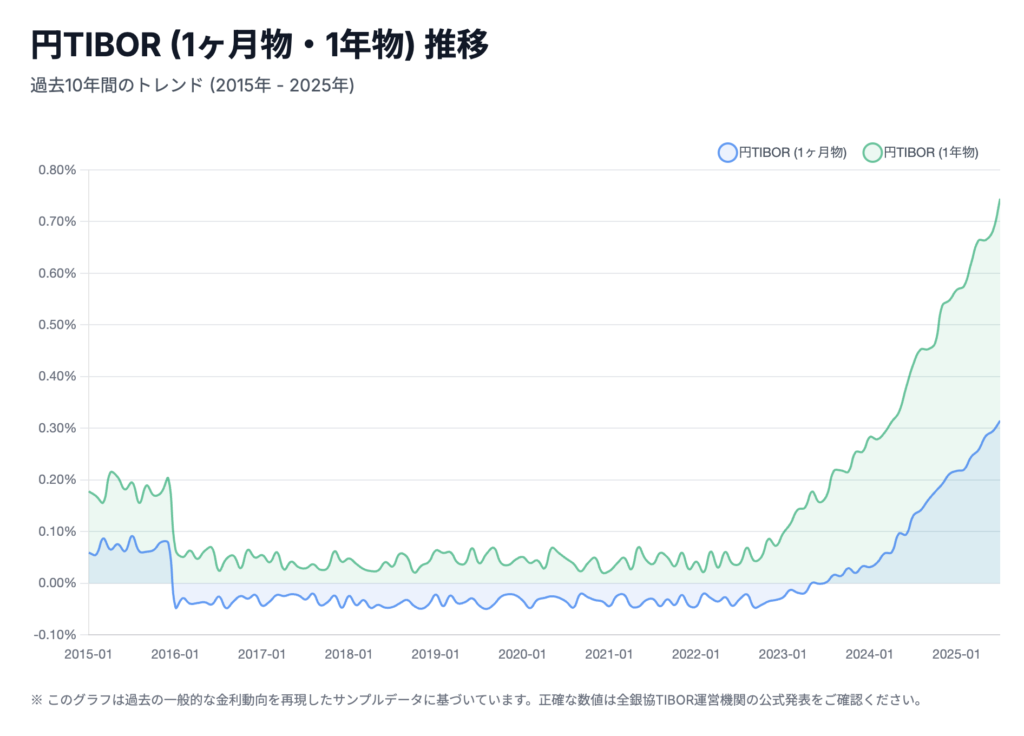Click the blue line's endpoint at far right
This screenshot has width=1024, height=736.
click(999, 422)
